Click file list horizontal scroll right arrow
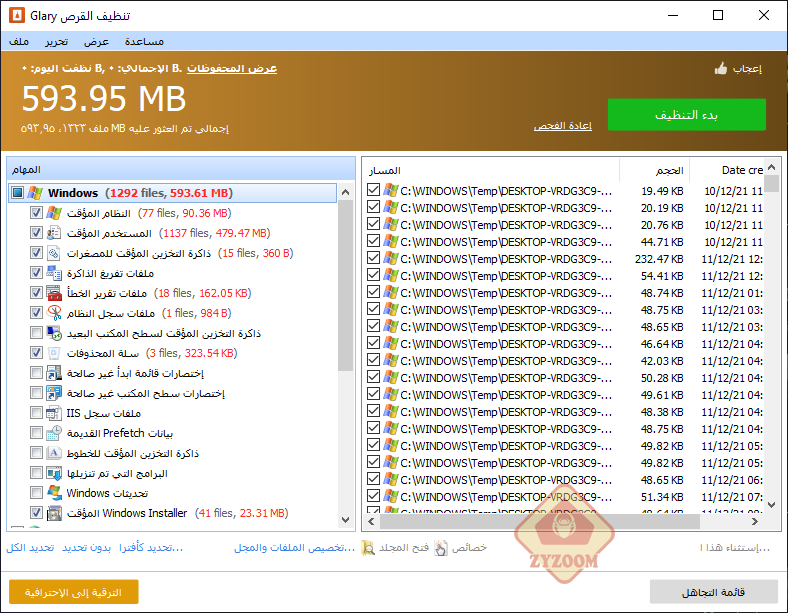The width and height of the screenshot is (788, 613). point(755,522)
